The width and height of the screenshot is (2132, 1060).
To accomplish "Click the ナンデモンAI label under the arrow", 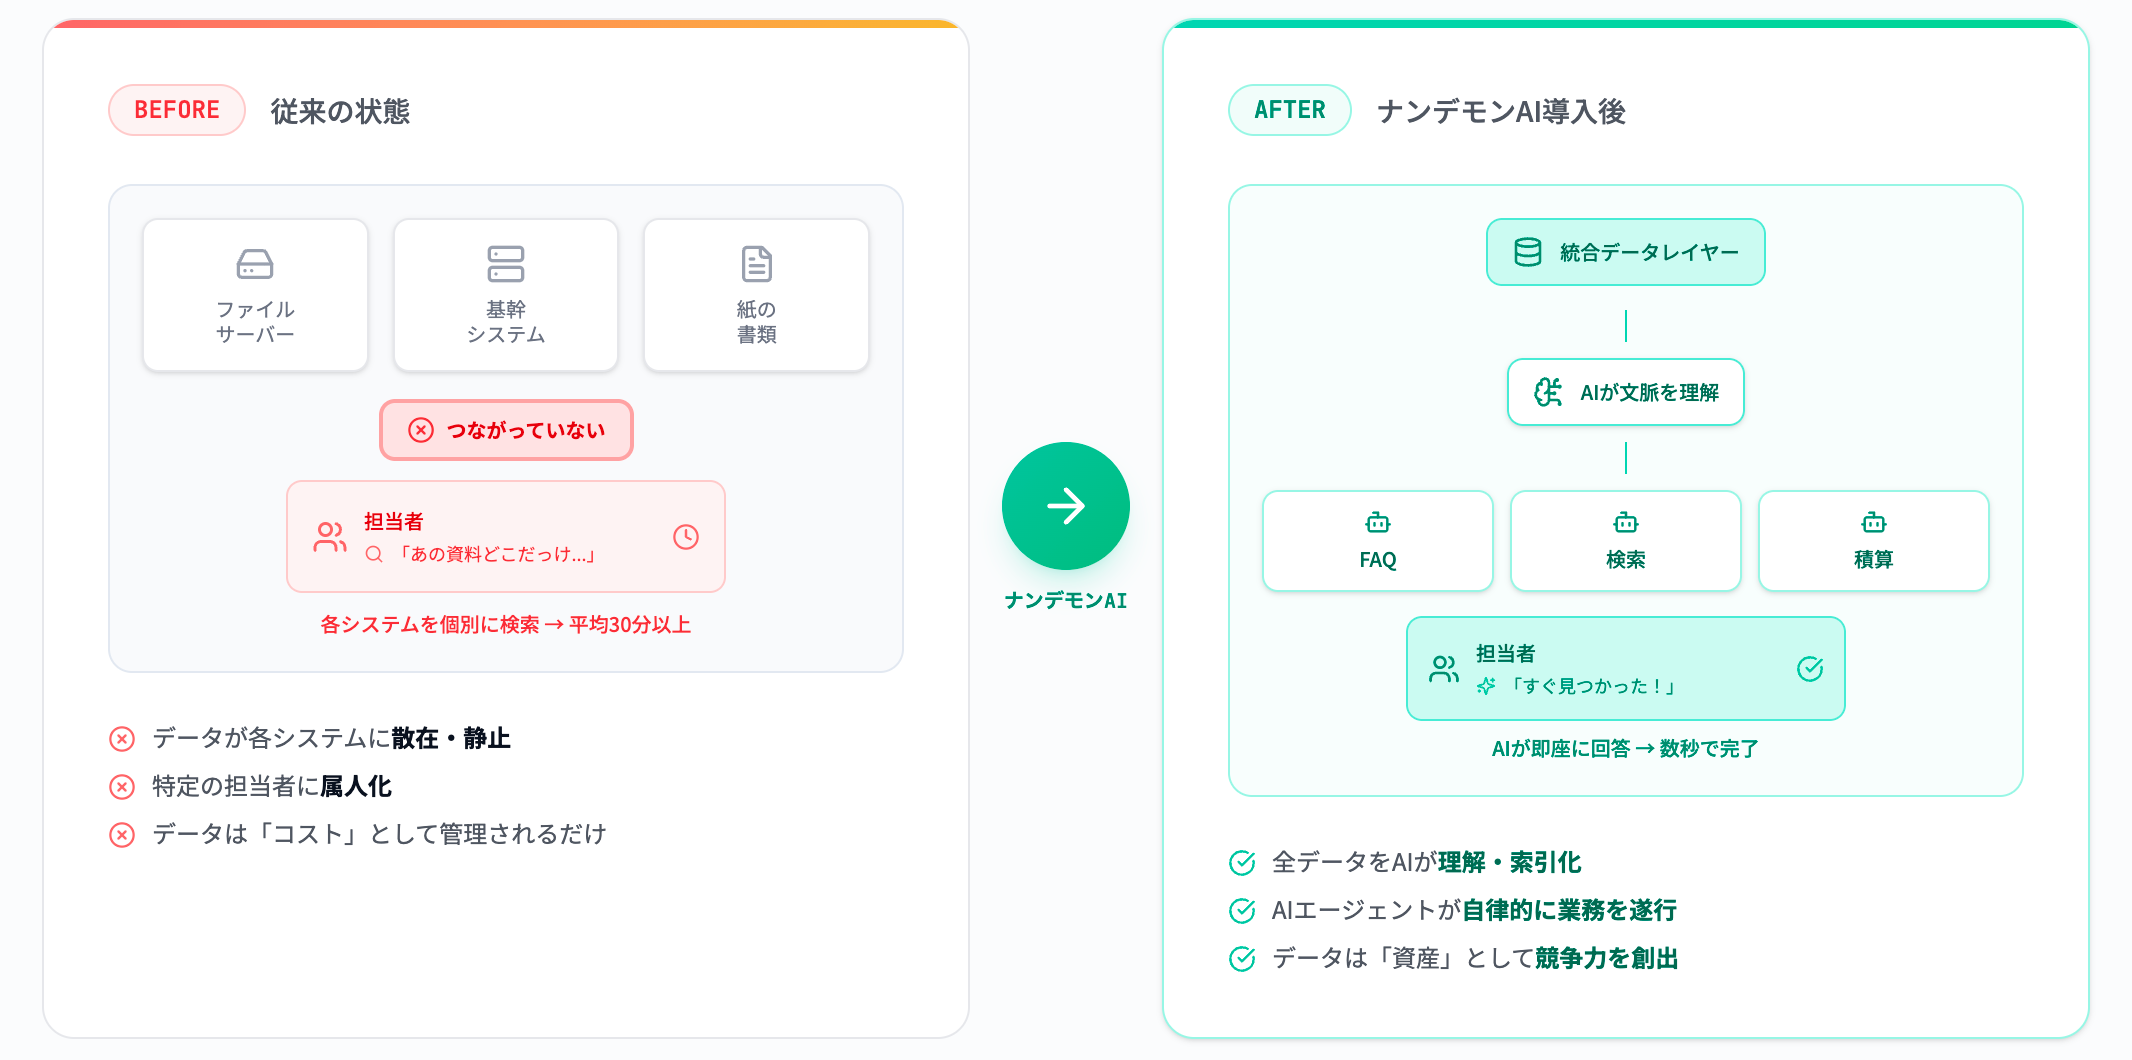I will click(1066, 600).
